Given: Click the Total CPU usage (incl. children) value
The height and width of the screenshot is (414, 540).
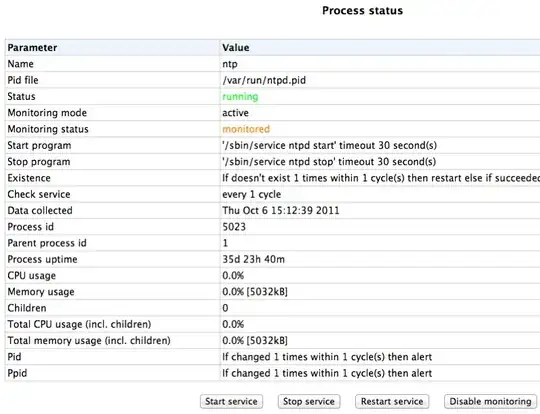Looking at the screenshot, I should tap(233, 324).
